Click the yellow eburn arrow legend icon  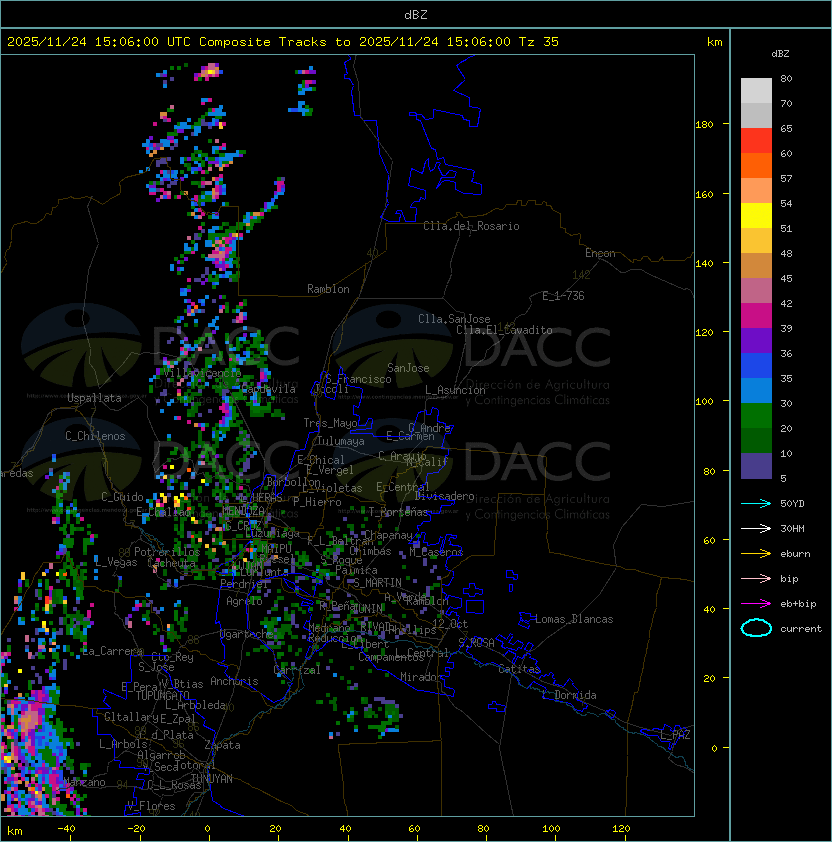[x=756, y=554]
